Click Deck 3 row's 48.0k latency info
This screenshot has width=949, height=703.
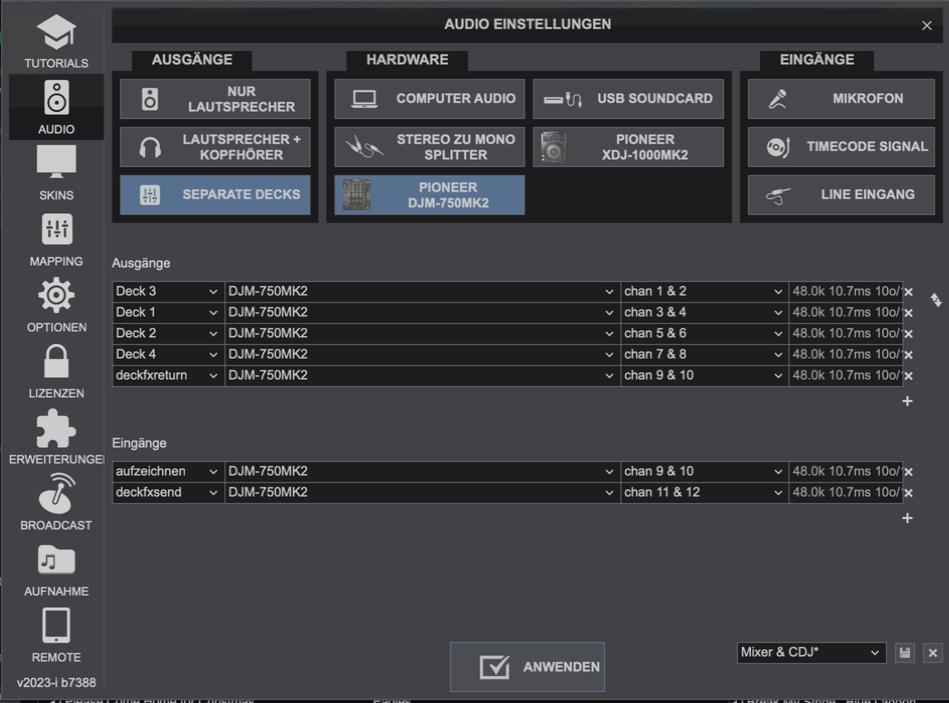pos(846,292)
